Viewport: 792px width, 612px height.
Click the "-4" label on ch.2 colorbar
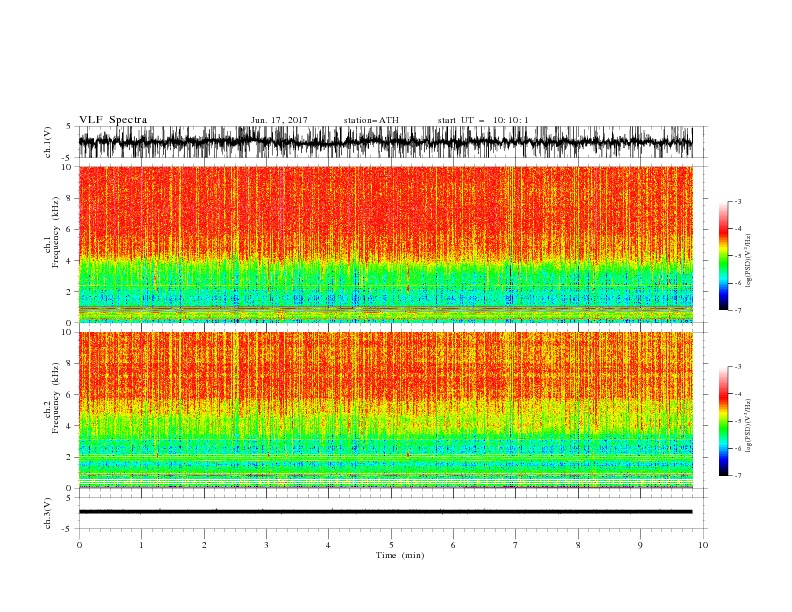click(738, 394)
